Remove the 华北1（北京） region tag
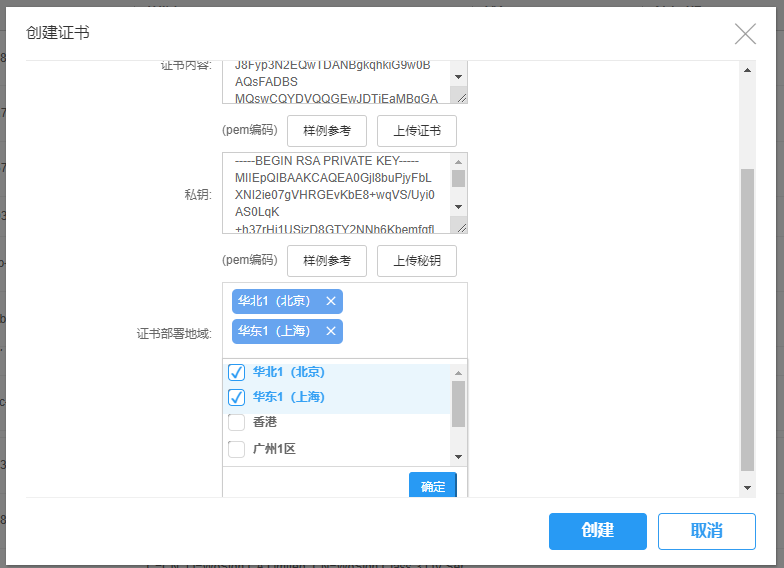784x568 pixels. [x=330, y=301]
